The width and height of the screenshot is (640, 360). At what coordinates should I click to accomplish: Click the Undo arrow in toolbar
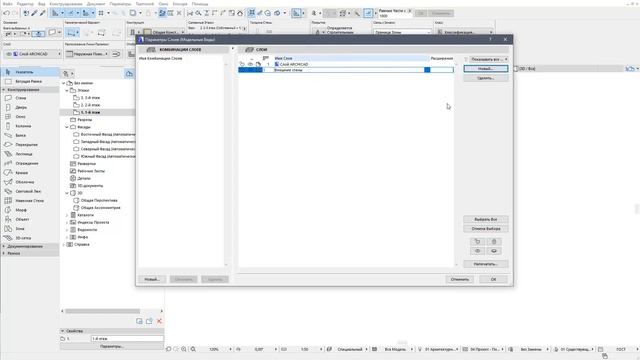point(7,13)
